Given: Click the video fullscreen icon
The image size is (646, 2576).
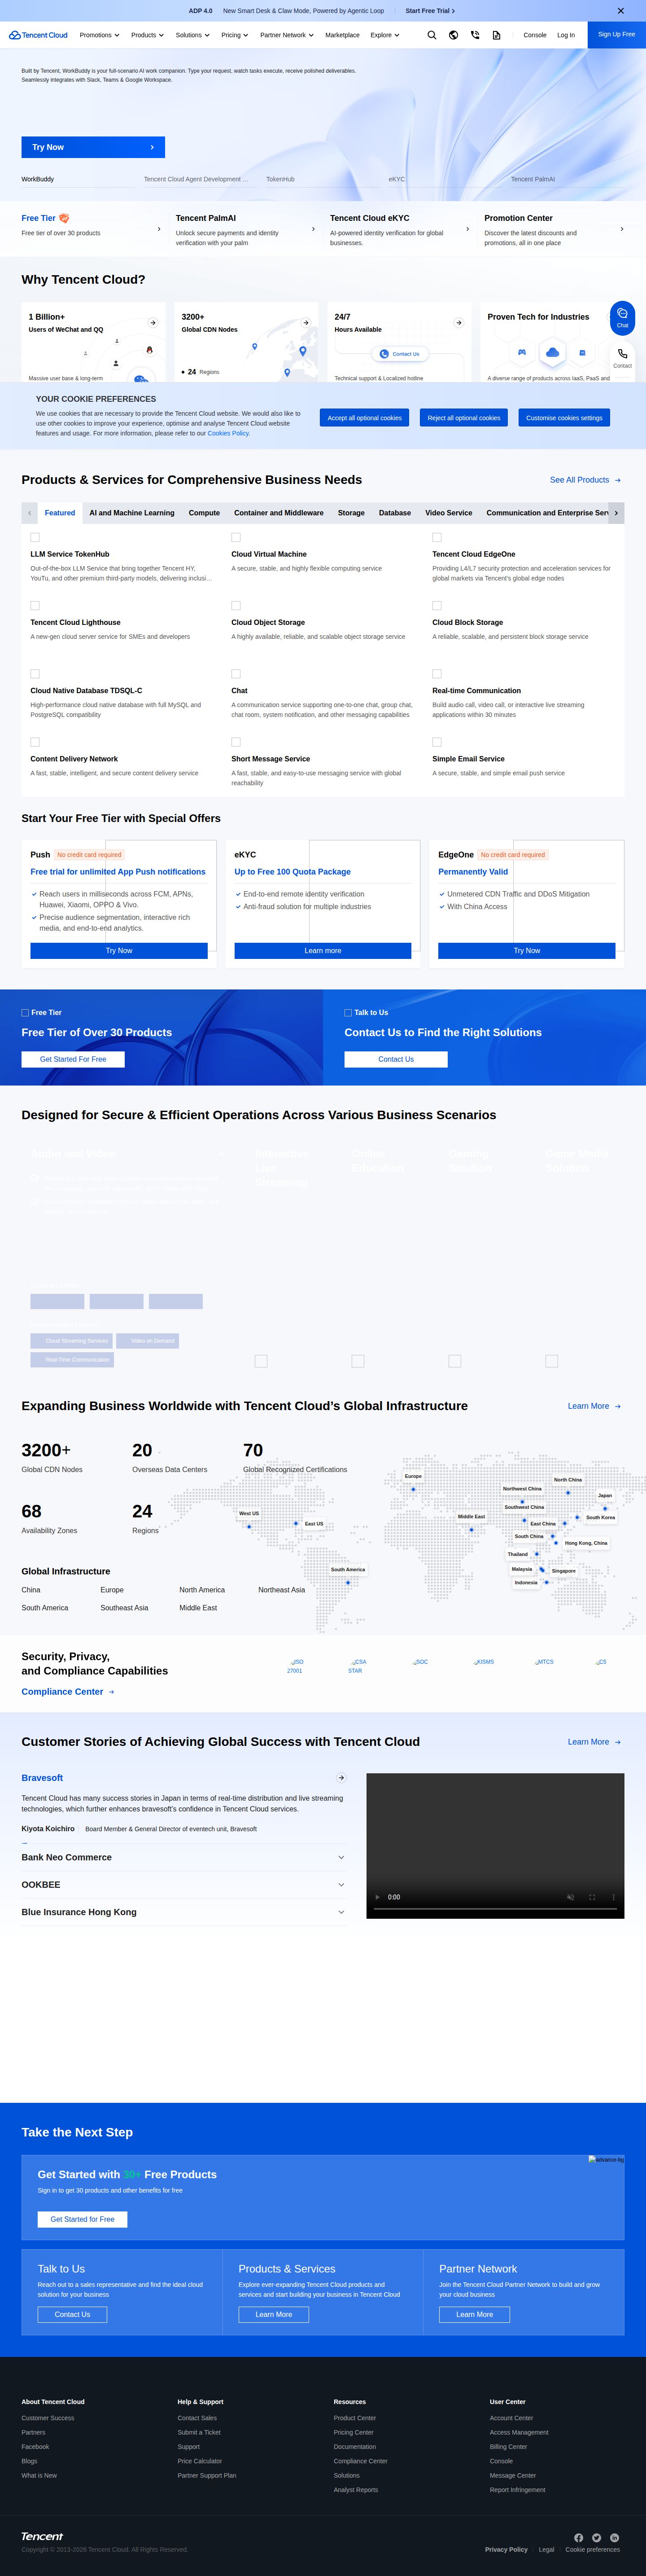Looking at the screenshot, I should (592, 1897).
